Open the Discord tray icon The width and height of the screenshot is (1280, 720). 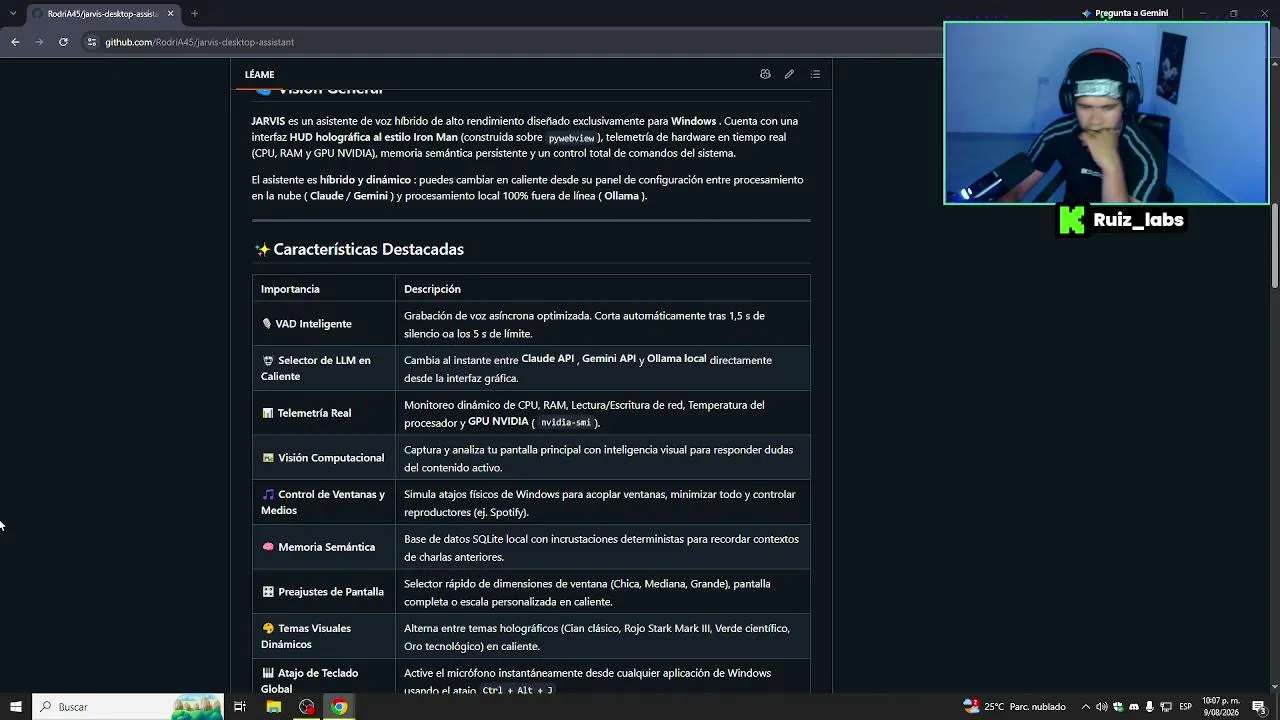point(1134,707)
